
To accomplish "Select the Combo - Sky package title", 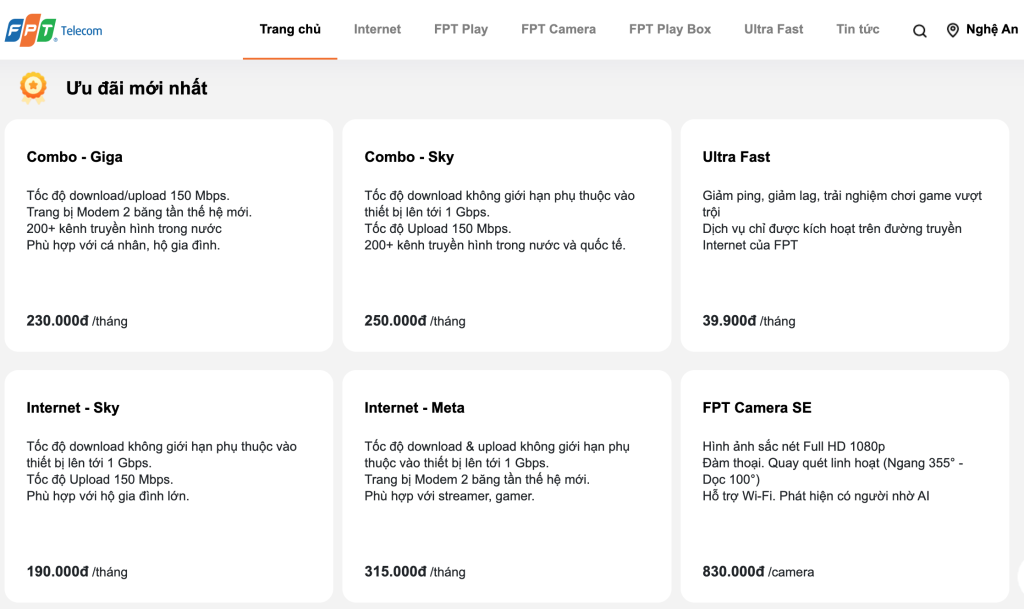I will pyautogui.click(x=409, y=157).
